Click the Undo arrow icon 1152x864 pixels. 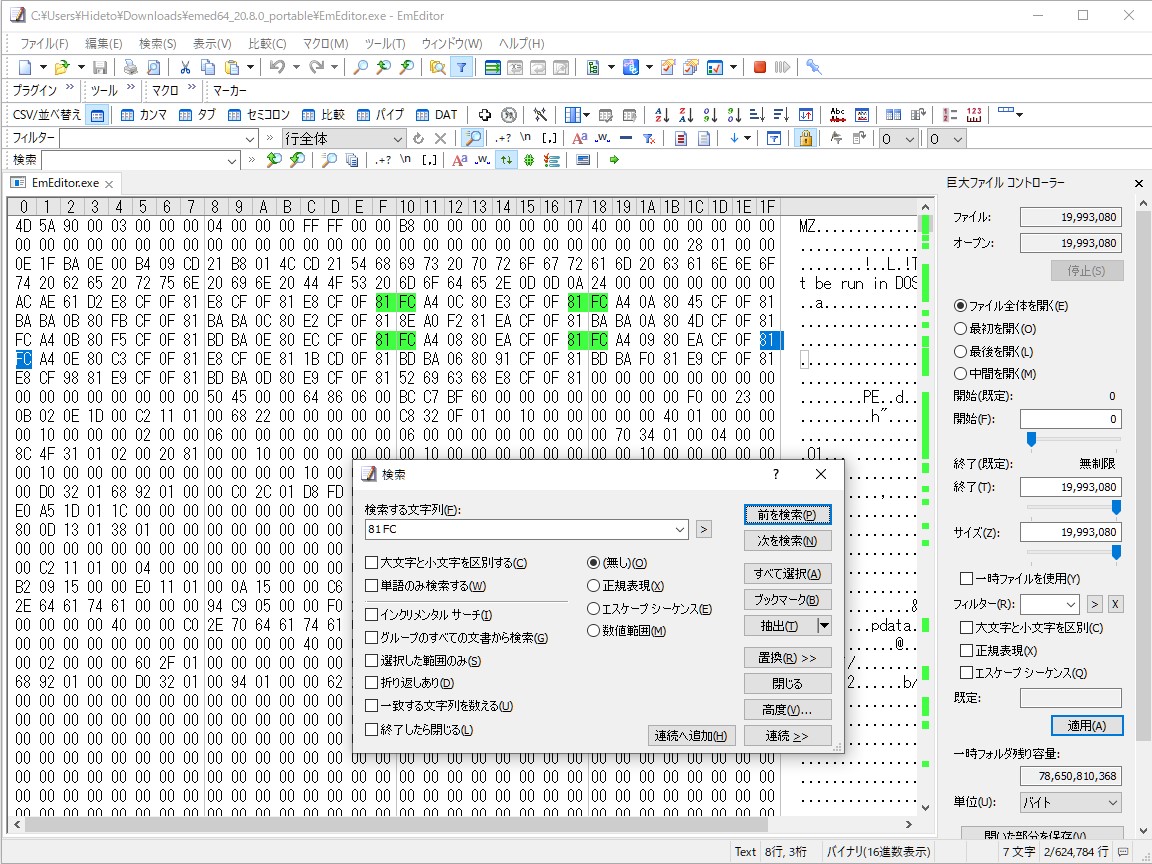277,68
